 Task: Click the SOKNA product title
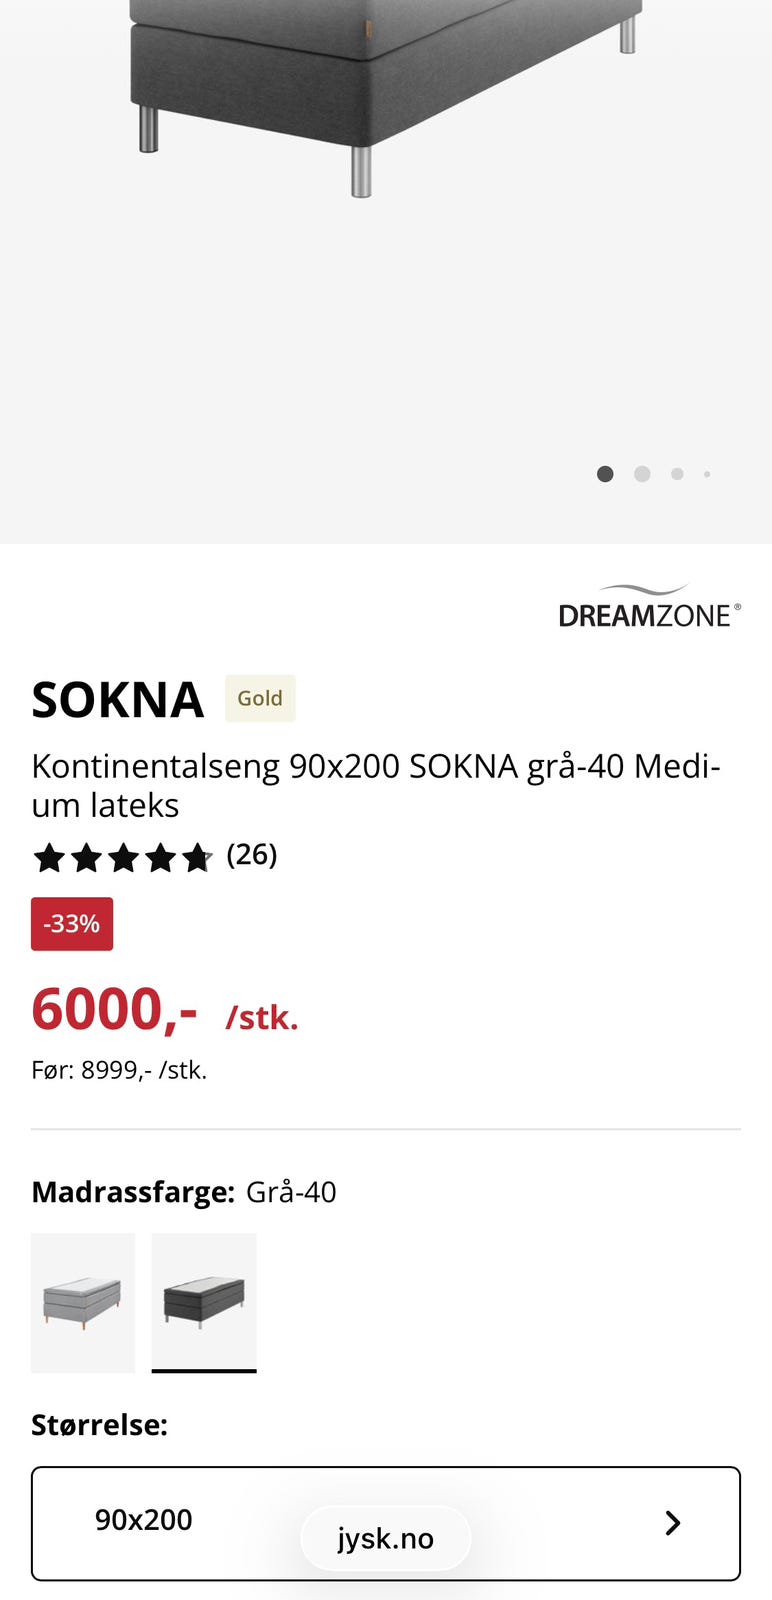coord(118,699)
